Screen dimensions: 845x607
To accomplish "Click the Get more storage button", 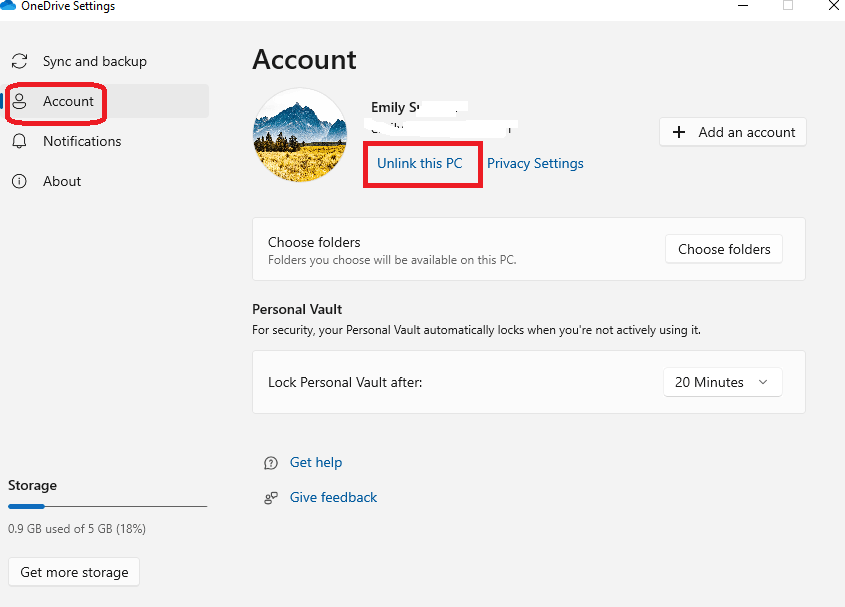I will tap(74, 572).
